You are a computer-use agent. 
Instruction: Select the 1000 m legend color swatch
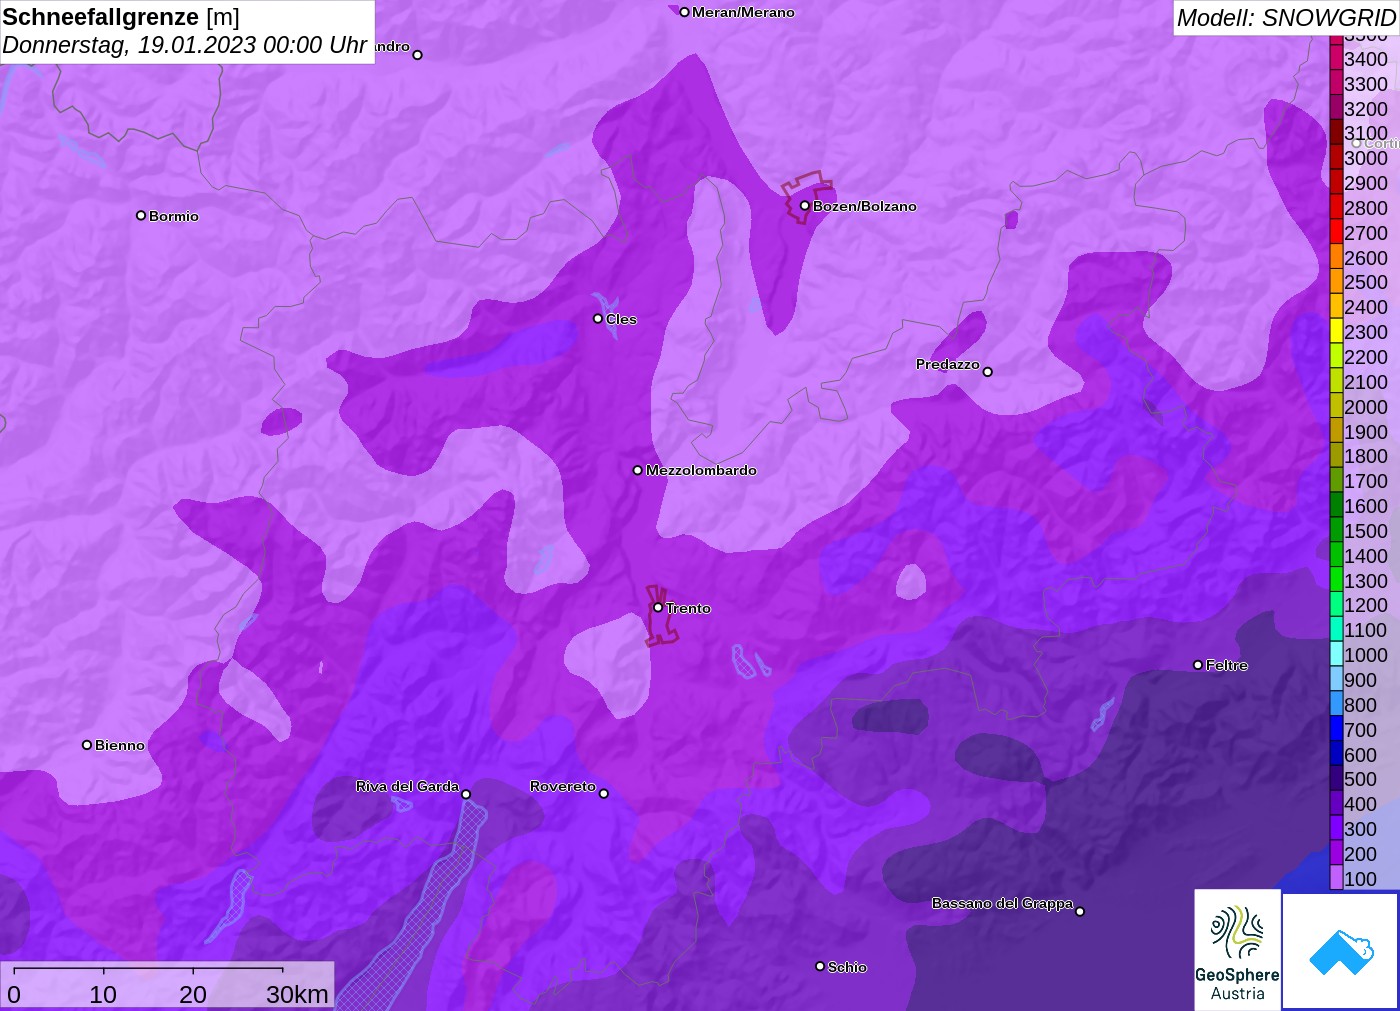tap(1336, 654)
